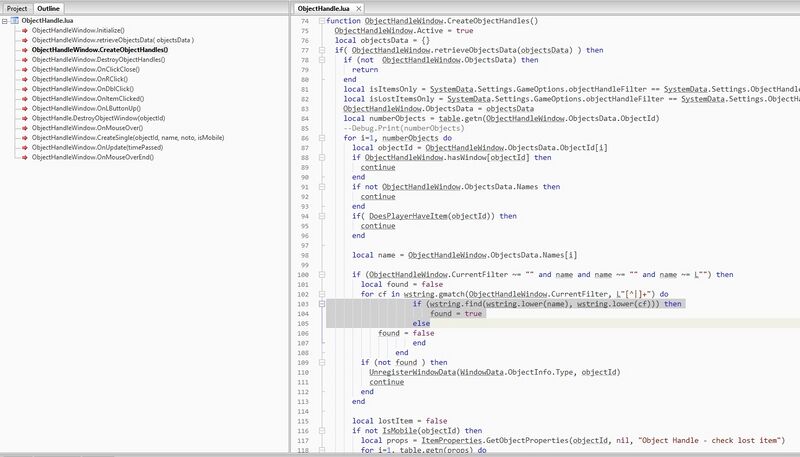
Task: Select DestroyObjectWindow(objectId) in outline
Action: coord(98,118)
